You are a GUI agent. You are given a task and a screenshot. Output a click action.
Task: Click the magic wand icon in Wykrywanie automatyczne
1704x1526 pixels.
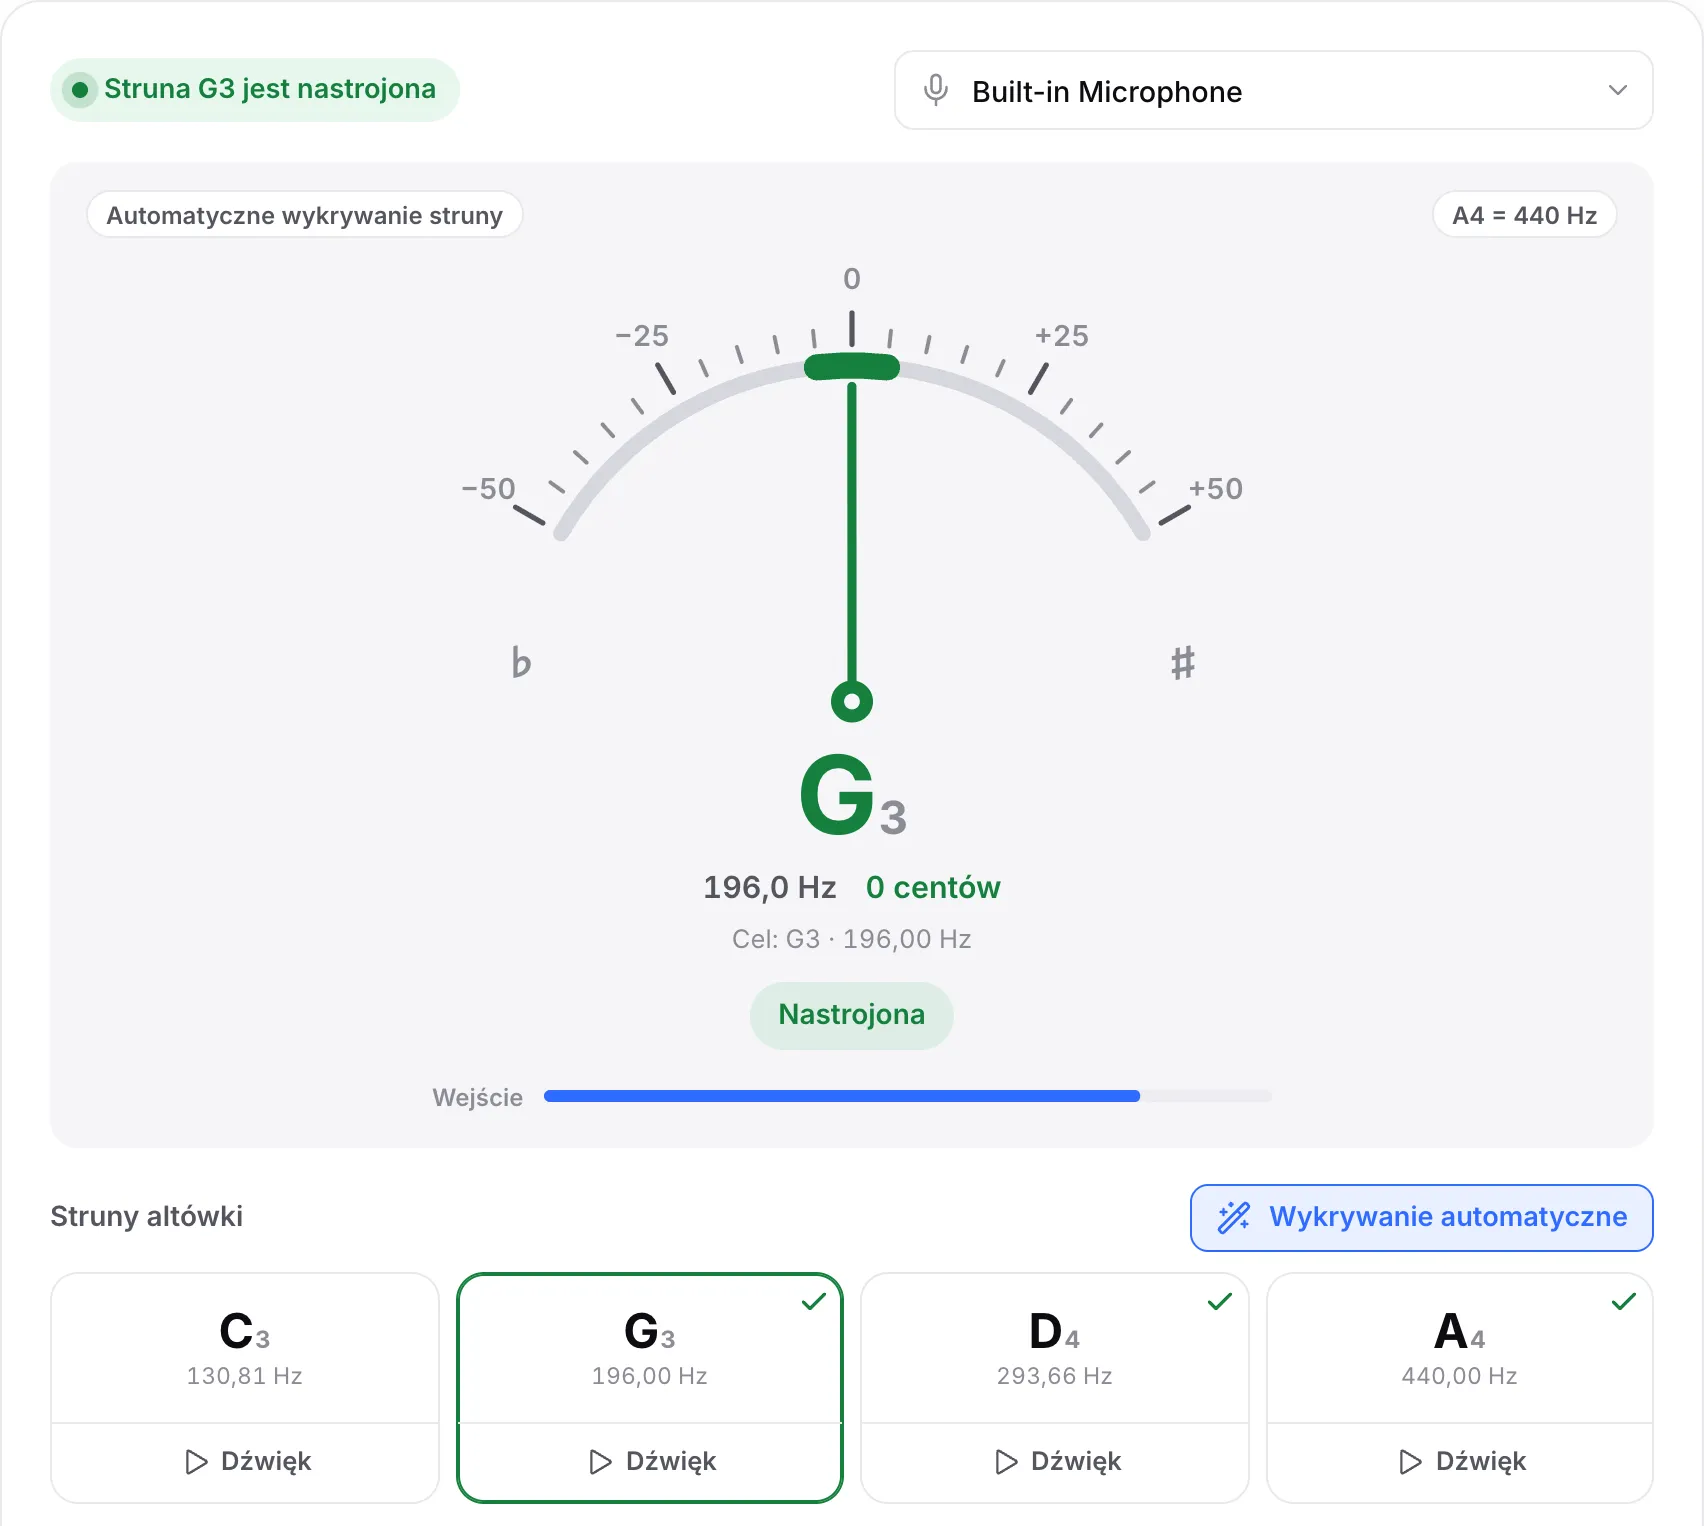click(1234, 1217)
